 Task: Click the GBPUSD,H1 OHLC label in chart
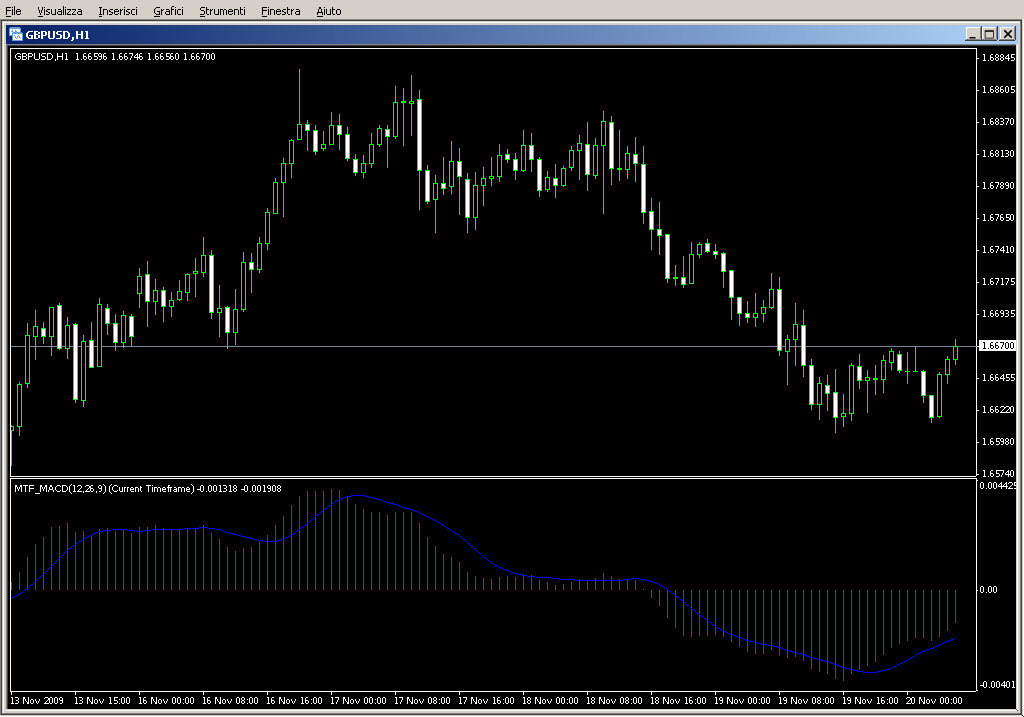pos(115,57)
